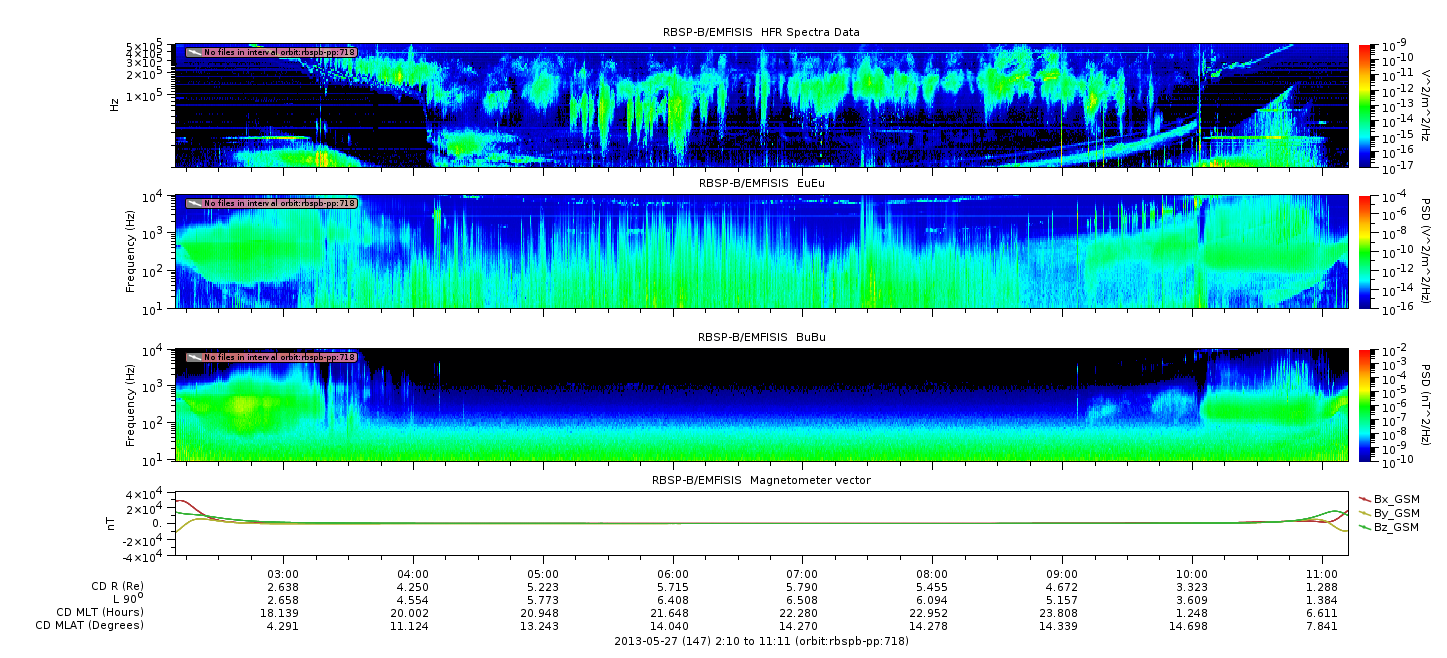Click the 'RBSP-B/EMFISIS Magnetometer vector' title

tap(761, 480)
